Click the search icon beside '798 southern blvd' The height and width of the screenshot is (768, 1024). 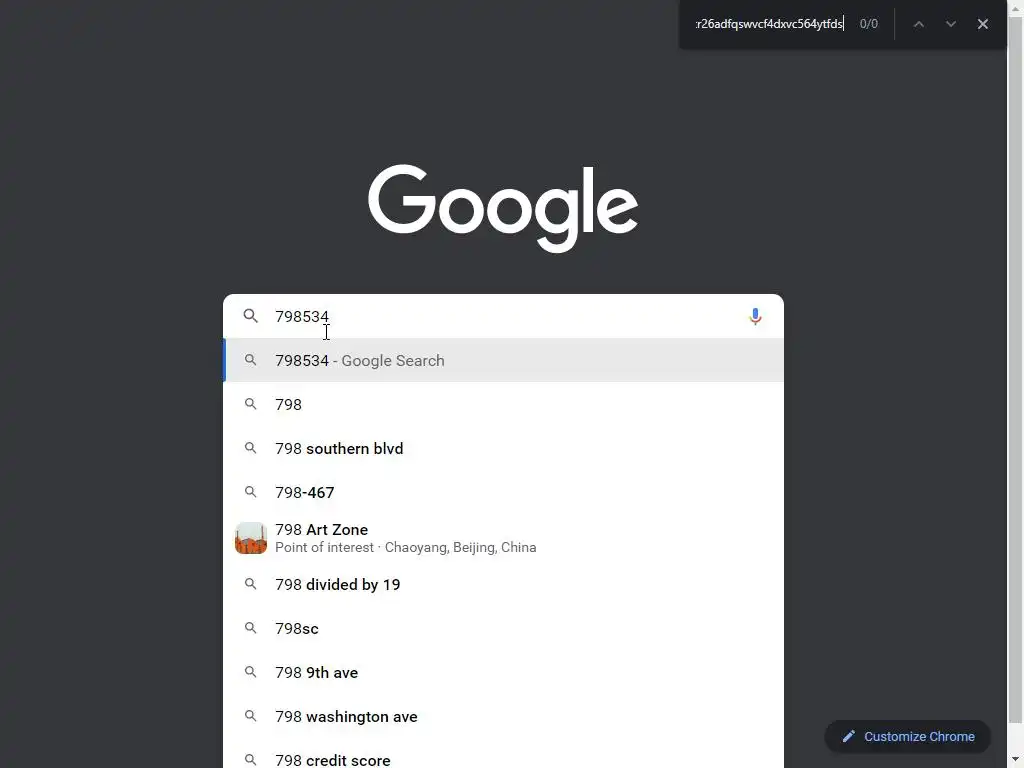point(251,448)
